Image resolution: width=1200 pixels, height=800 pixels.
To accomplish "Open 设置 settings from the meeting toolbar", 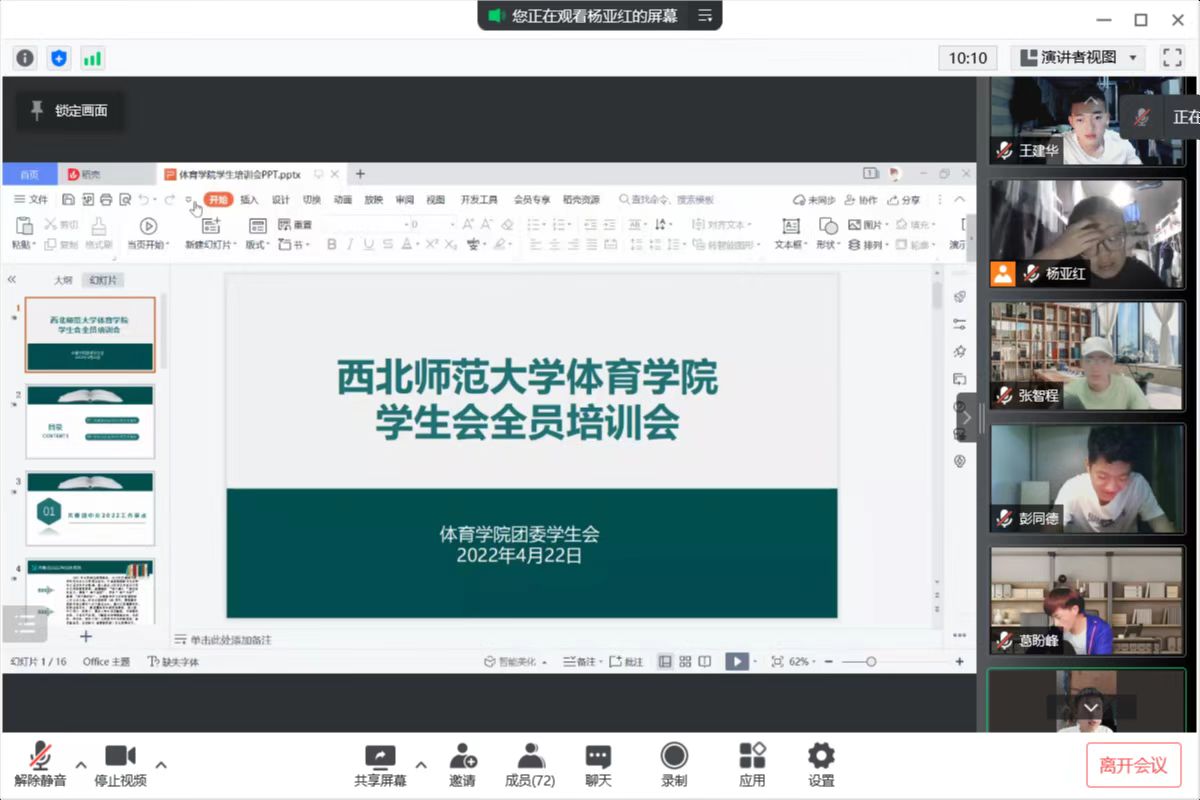I will click(821, 765).
